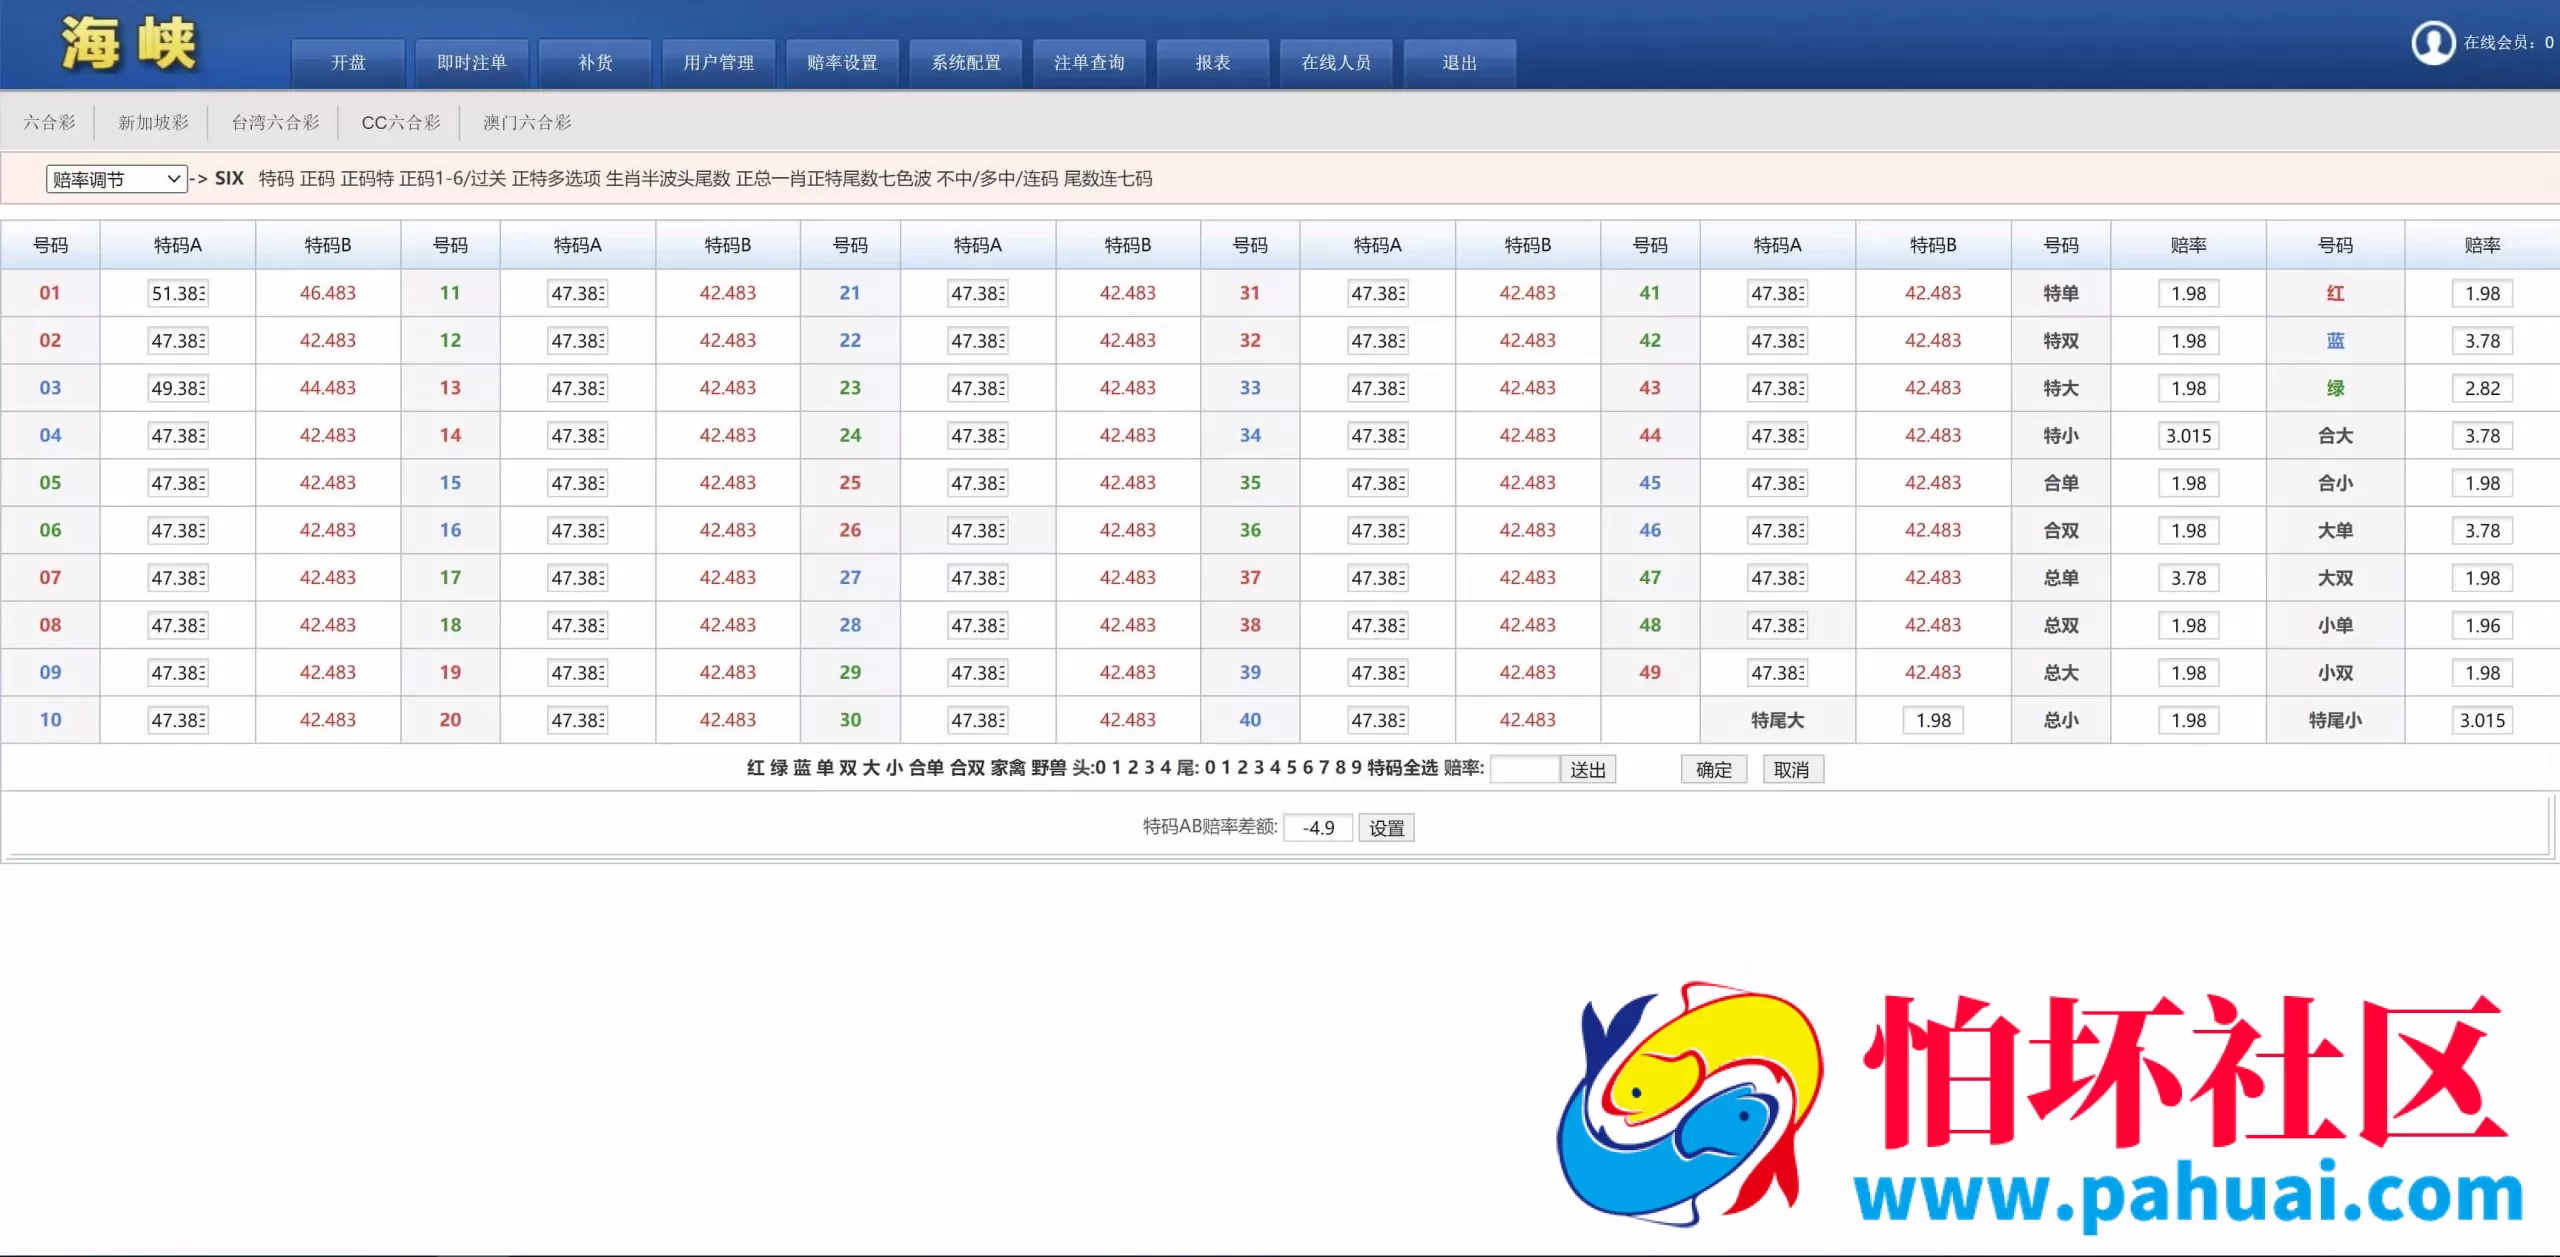2560x1257 pixels.
Task: Edit the 特小 odds field 3.015
Action: click(x=2187, y=436)
